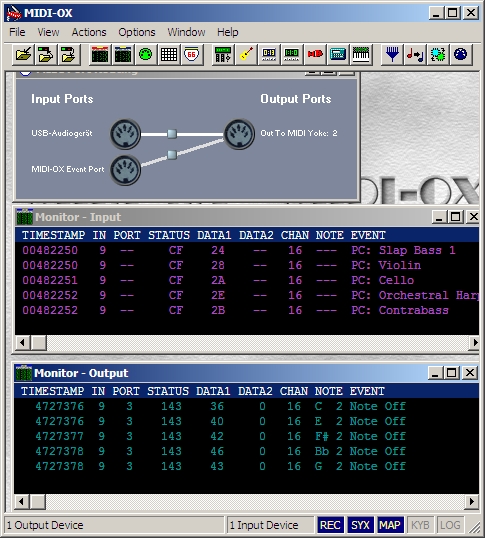Select the 'F# 2 Note Off' output row

point(246,436)
